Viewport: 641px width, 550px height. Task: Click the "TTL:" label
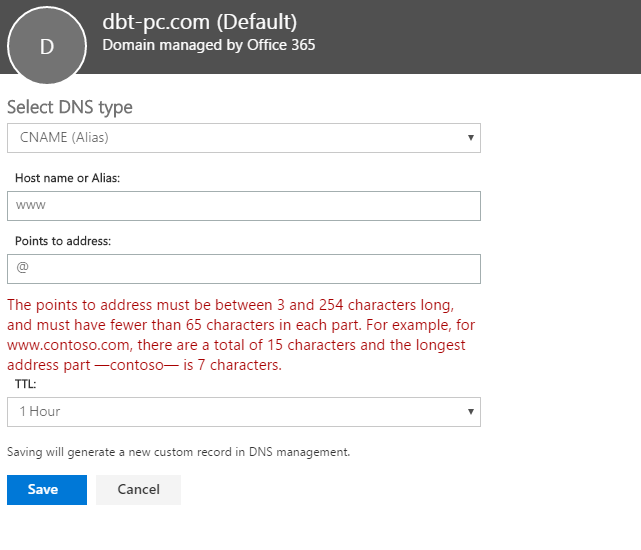click(x=26, y=383)
